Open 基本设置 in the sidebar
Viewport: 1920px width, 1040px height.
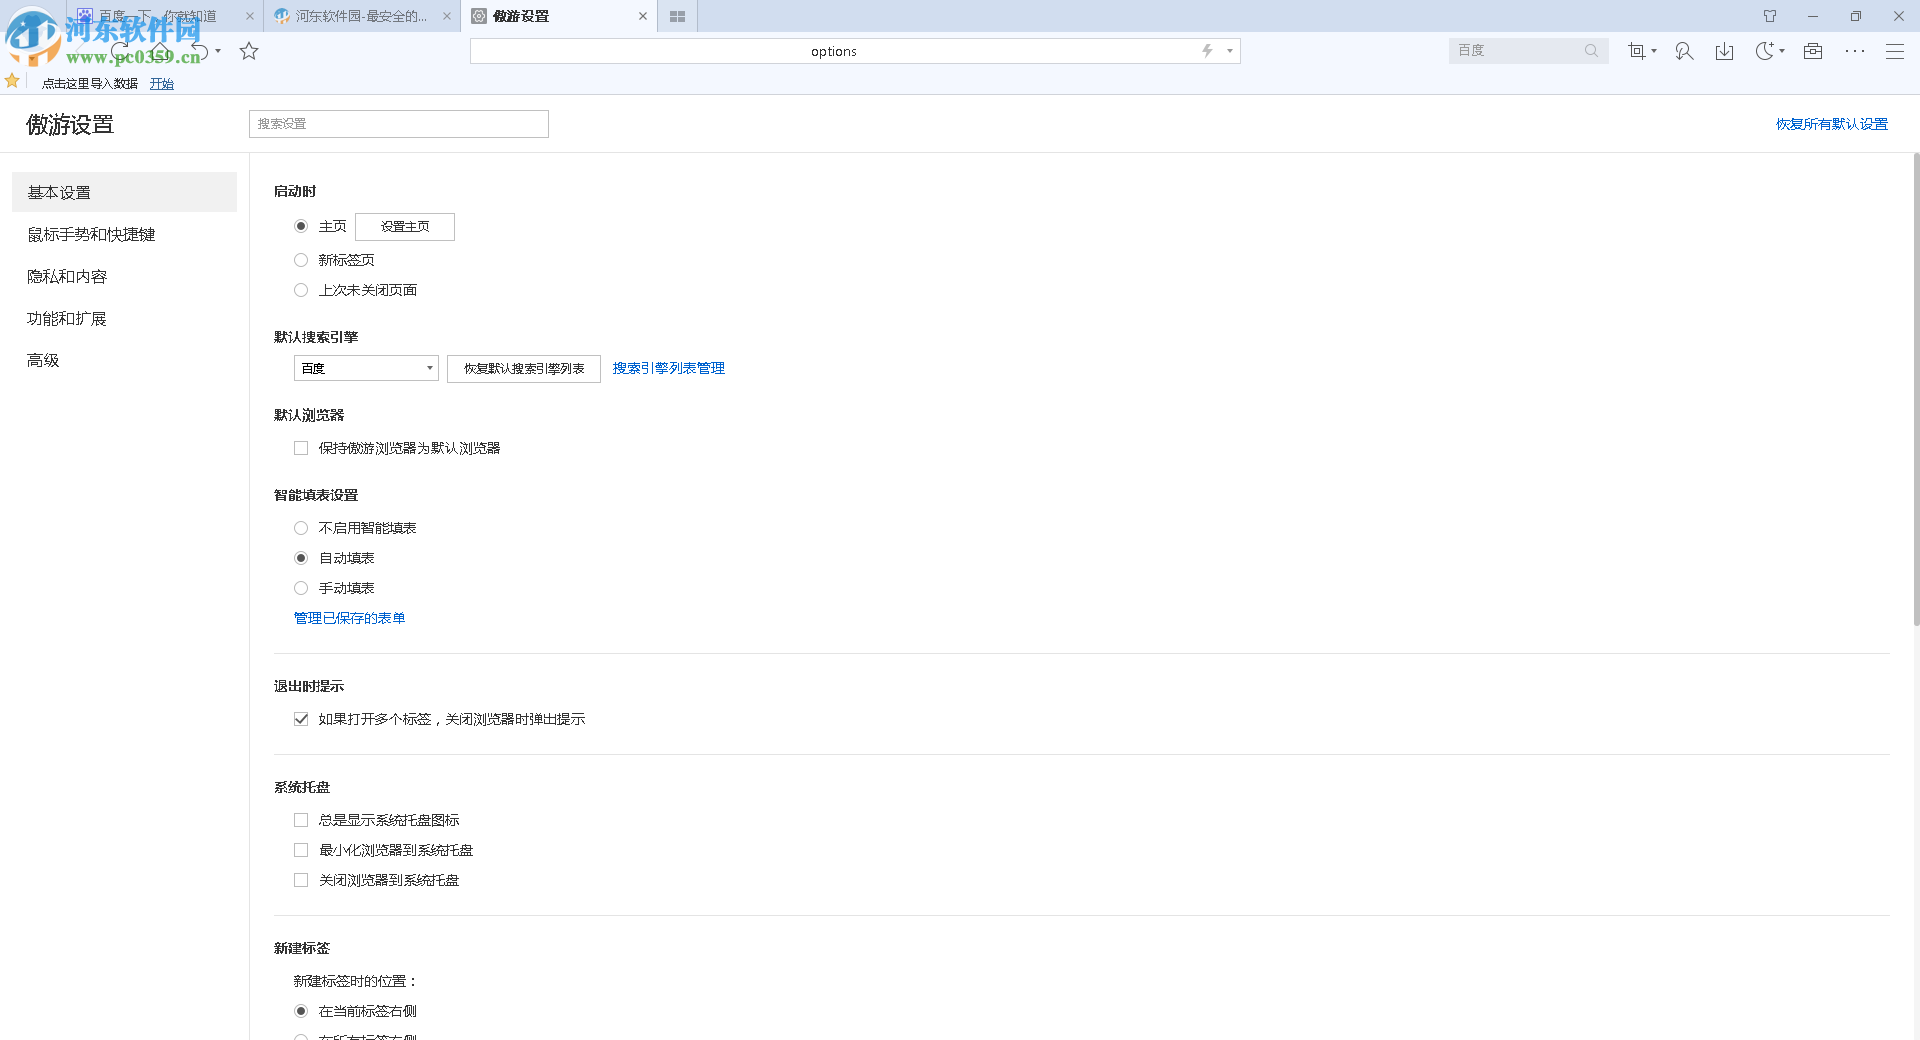point(124,192)
